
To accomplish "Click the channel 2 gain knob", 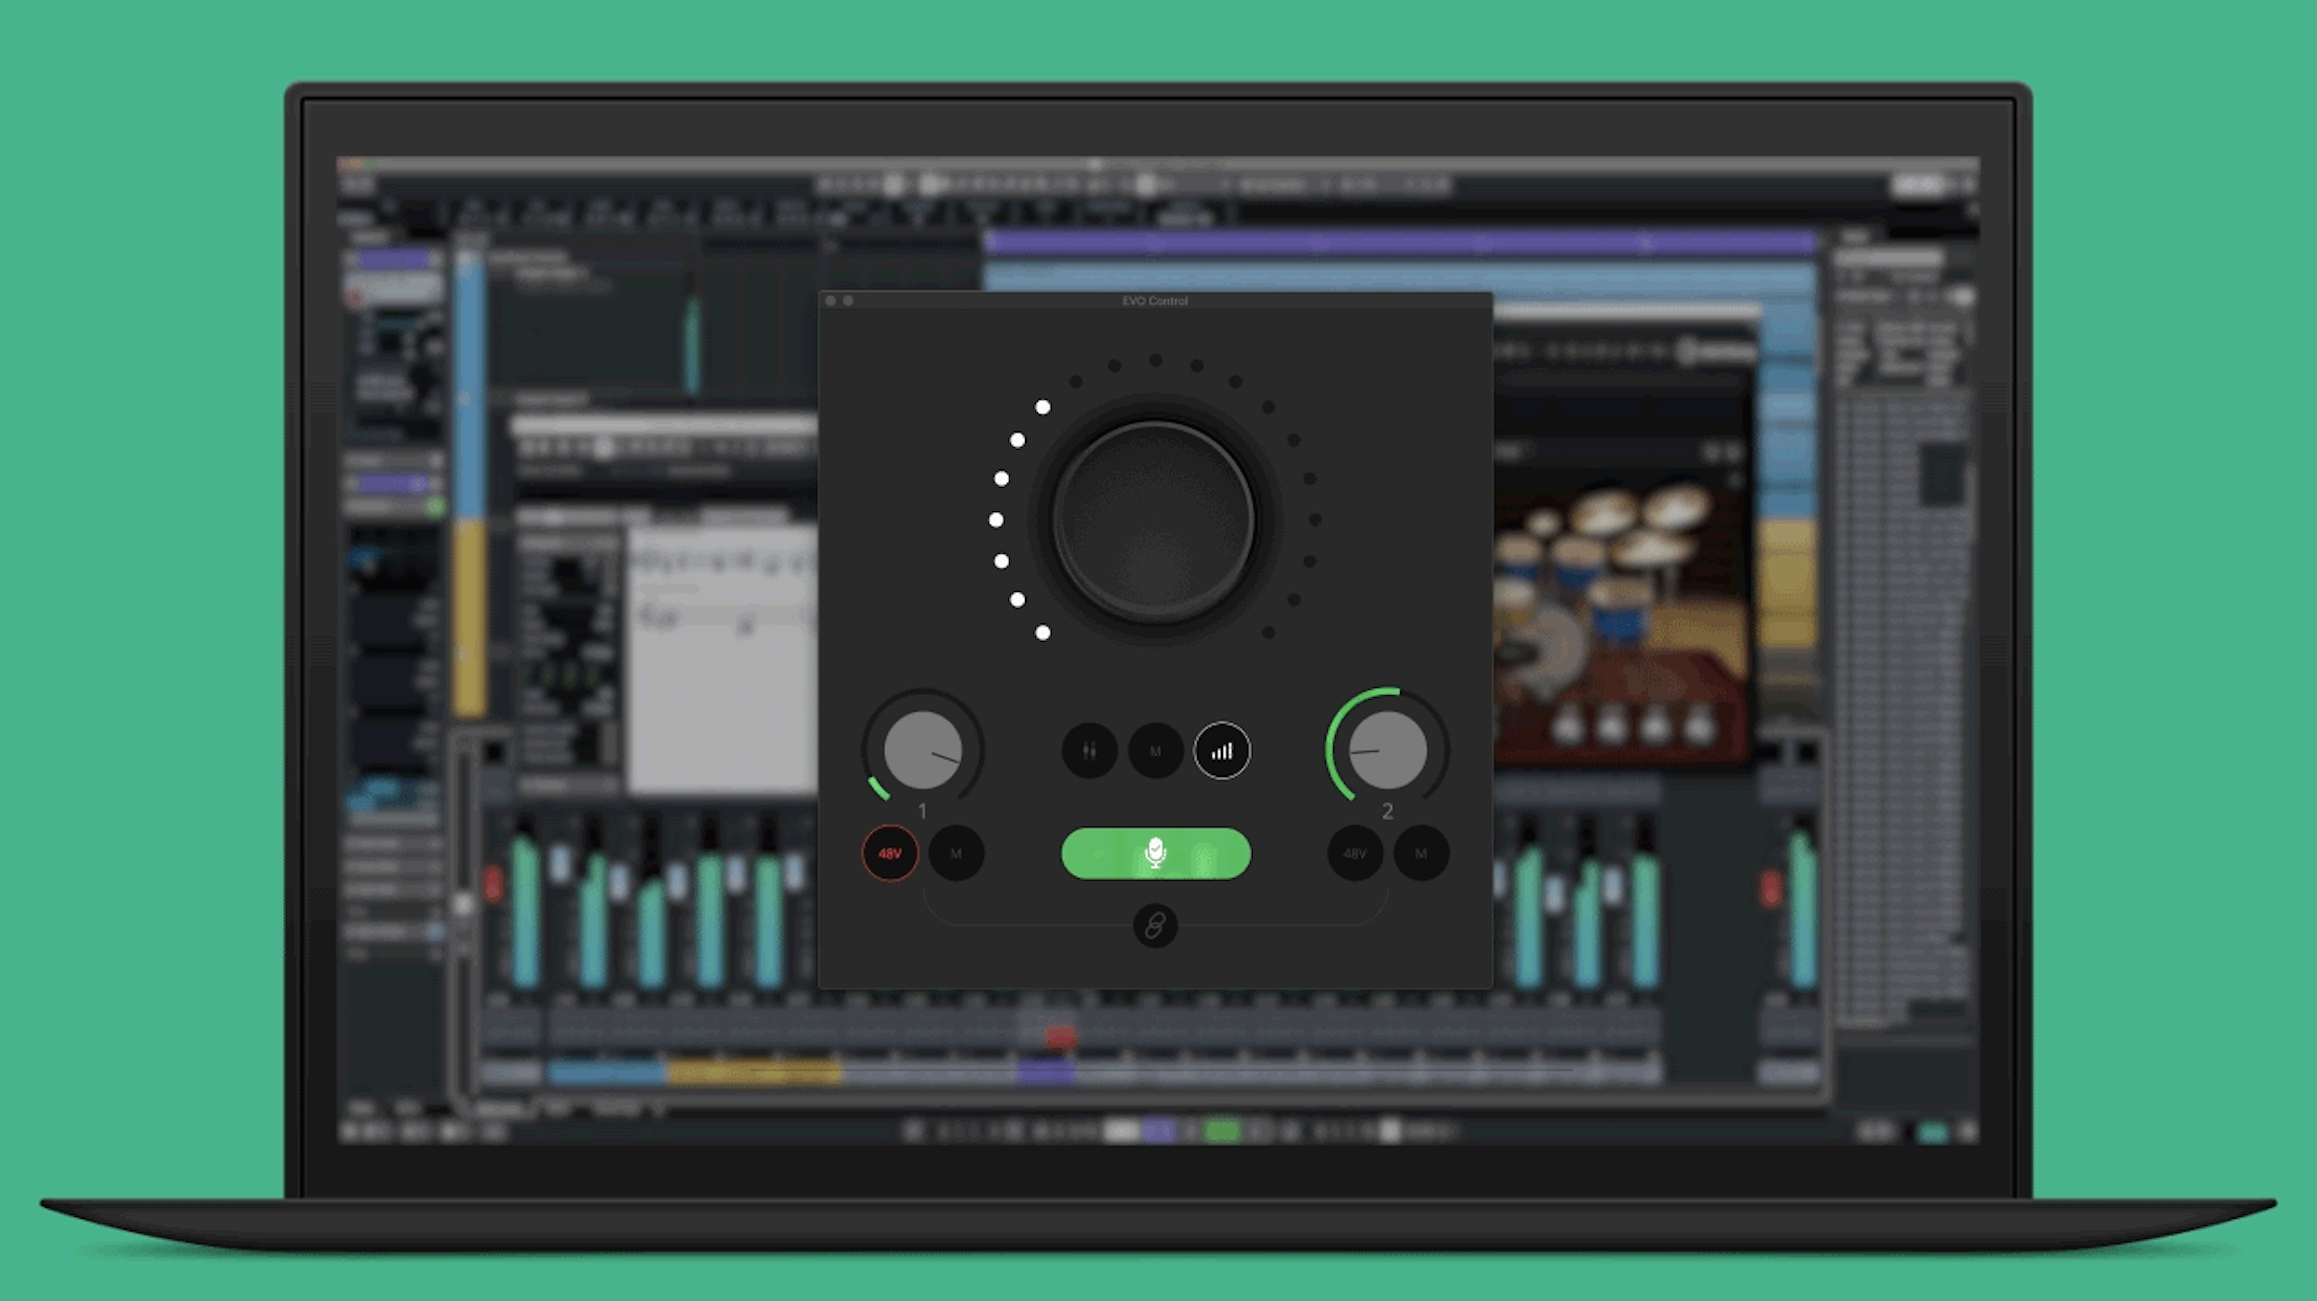I will tap(1387, 750).
